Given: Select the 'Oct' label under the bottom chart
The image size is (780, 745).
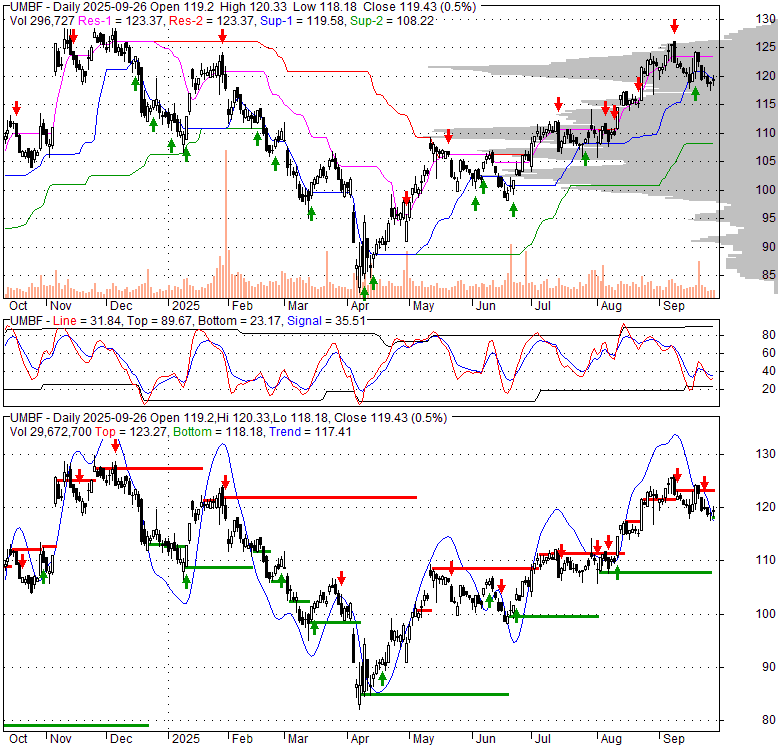Looking at the screenshot, I should (18, 739).
